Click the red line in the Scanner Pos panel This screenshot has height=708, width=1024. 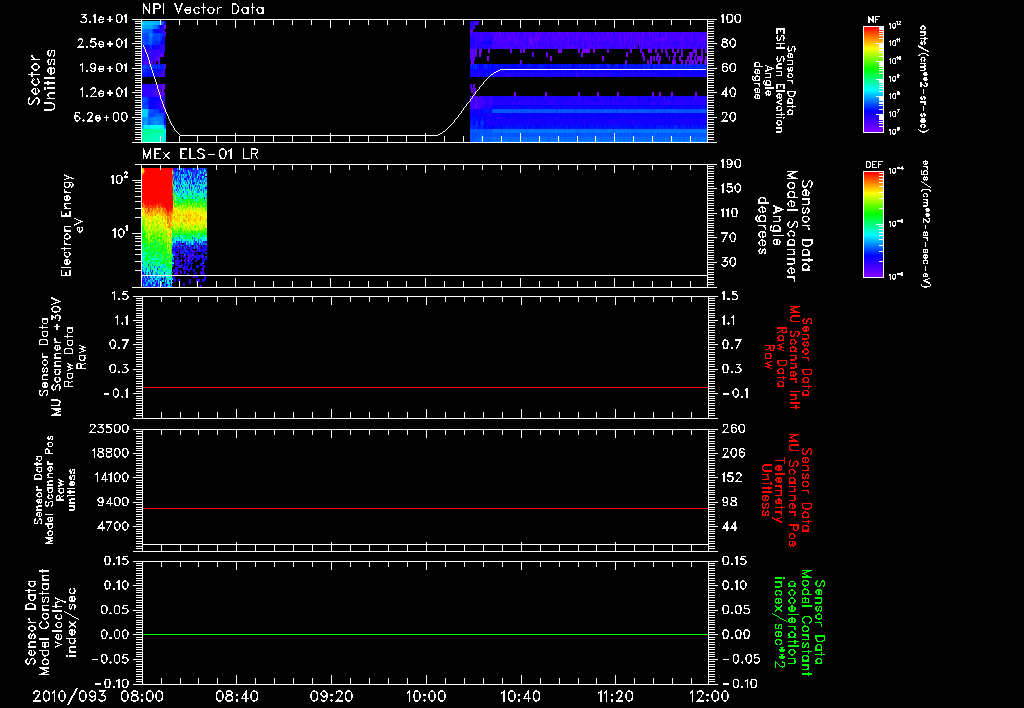(x=425, y=508)
